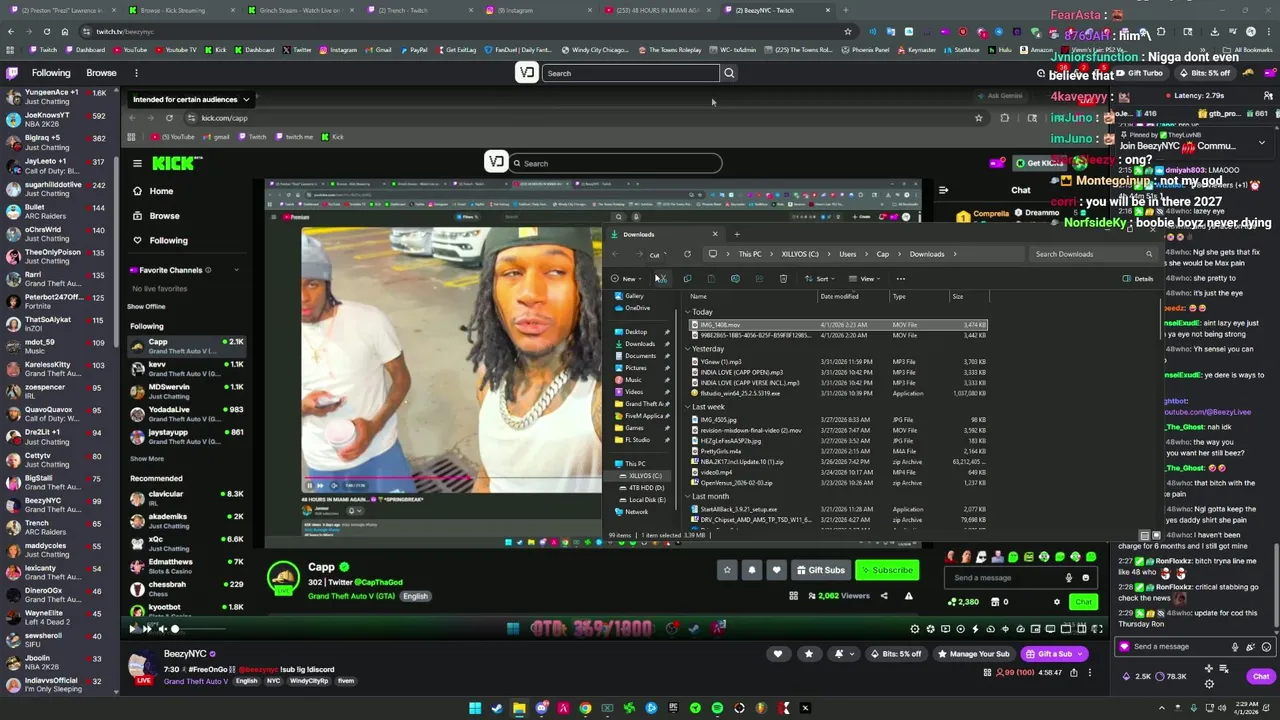Click Kick channel bell notification icon
Viewport: 1280px width, 720px height.
click(752, 570)
